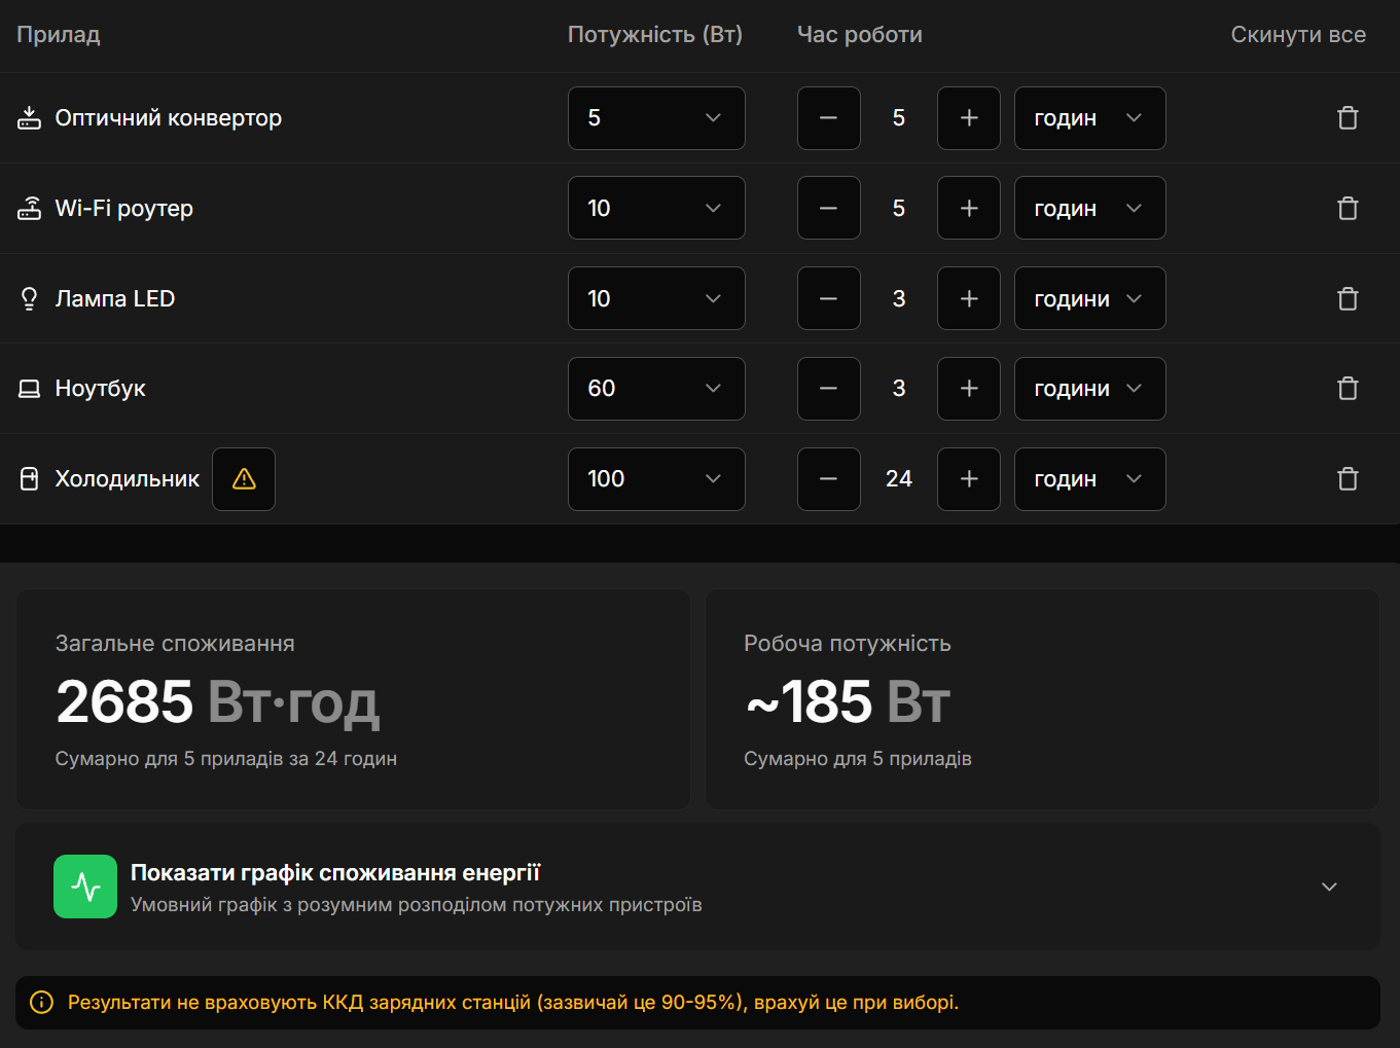This screenshot has height=1048, width=1400.
Task: Delete the Лампа LED entry
Action: point(1347,299)
